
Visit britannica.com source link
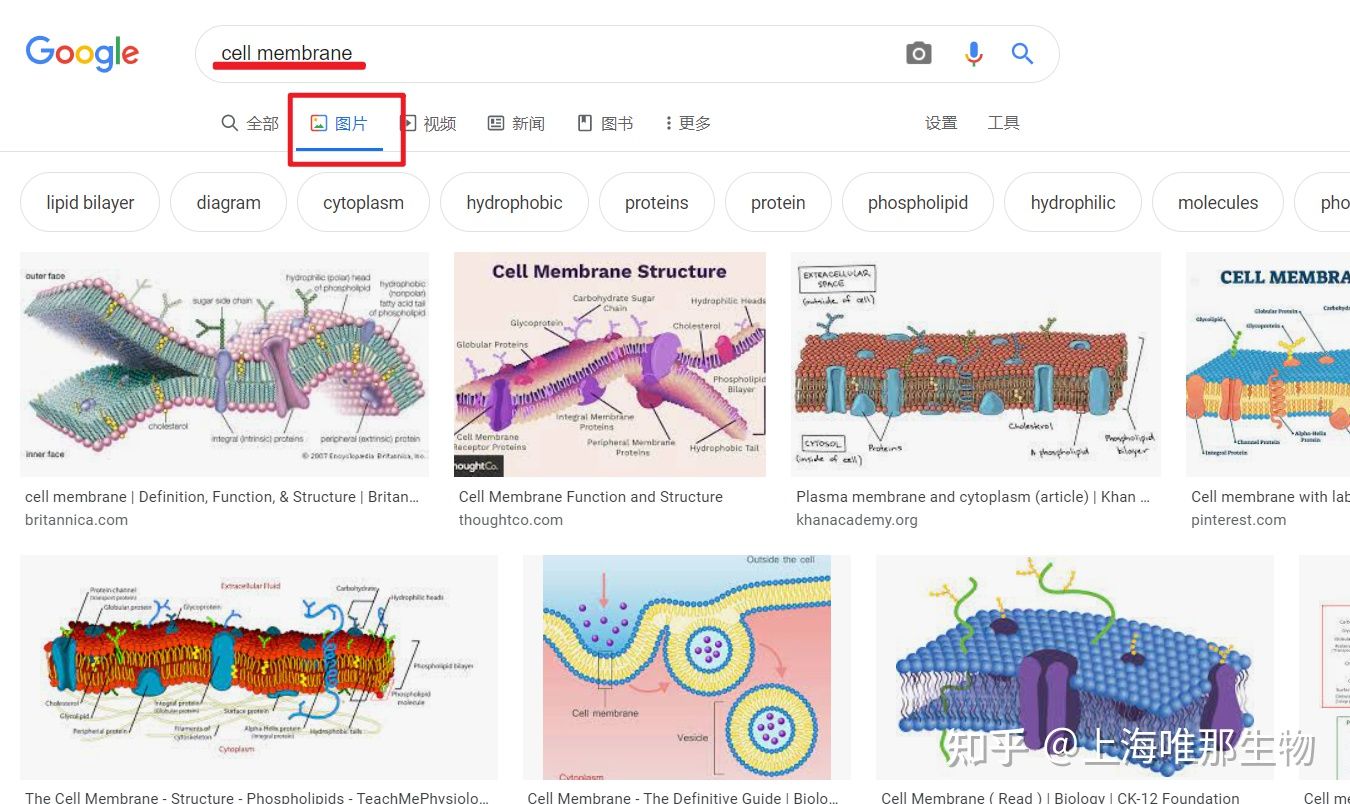[x=76, y=520]
